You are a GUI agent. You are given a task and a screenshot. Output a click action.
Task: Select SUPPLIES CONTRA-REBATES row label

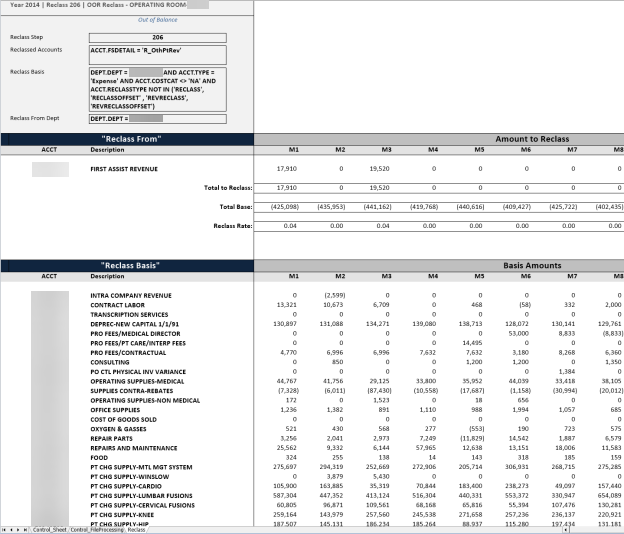click(132, 391)
